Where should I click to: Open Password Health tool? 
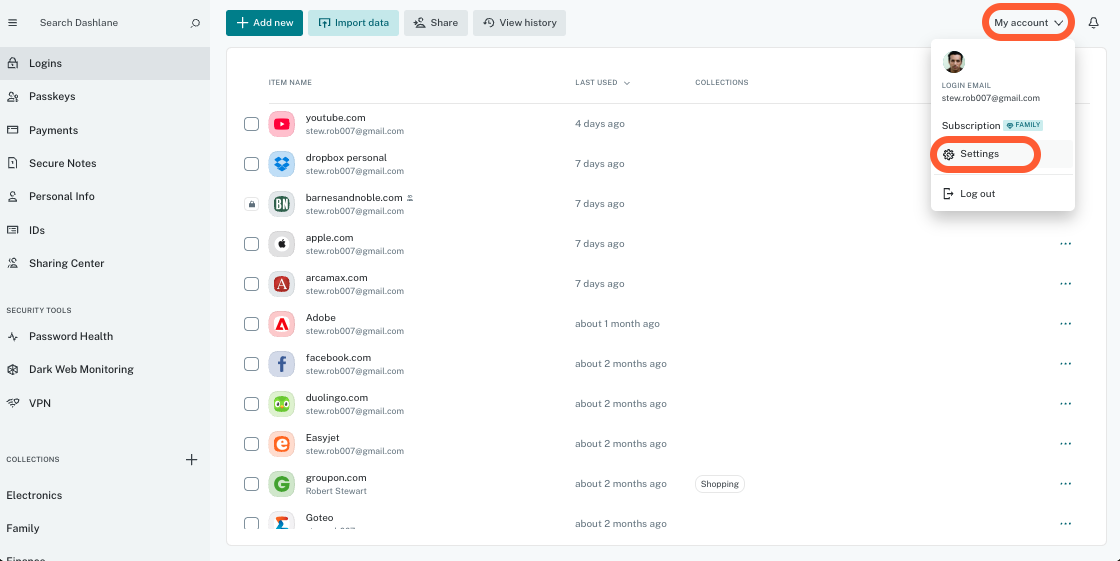[105, 337]
